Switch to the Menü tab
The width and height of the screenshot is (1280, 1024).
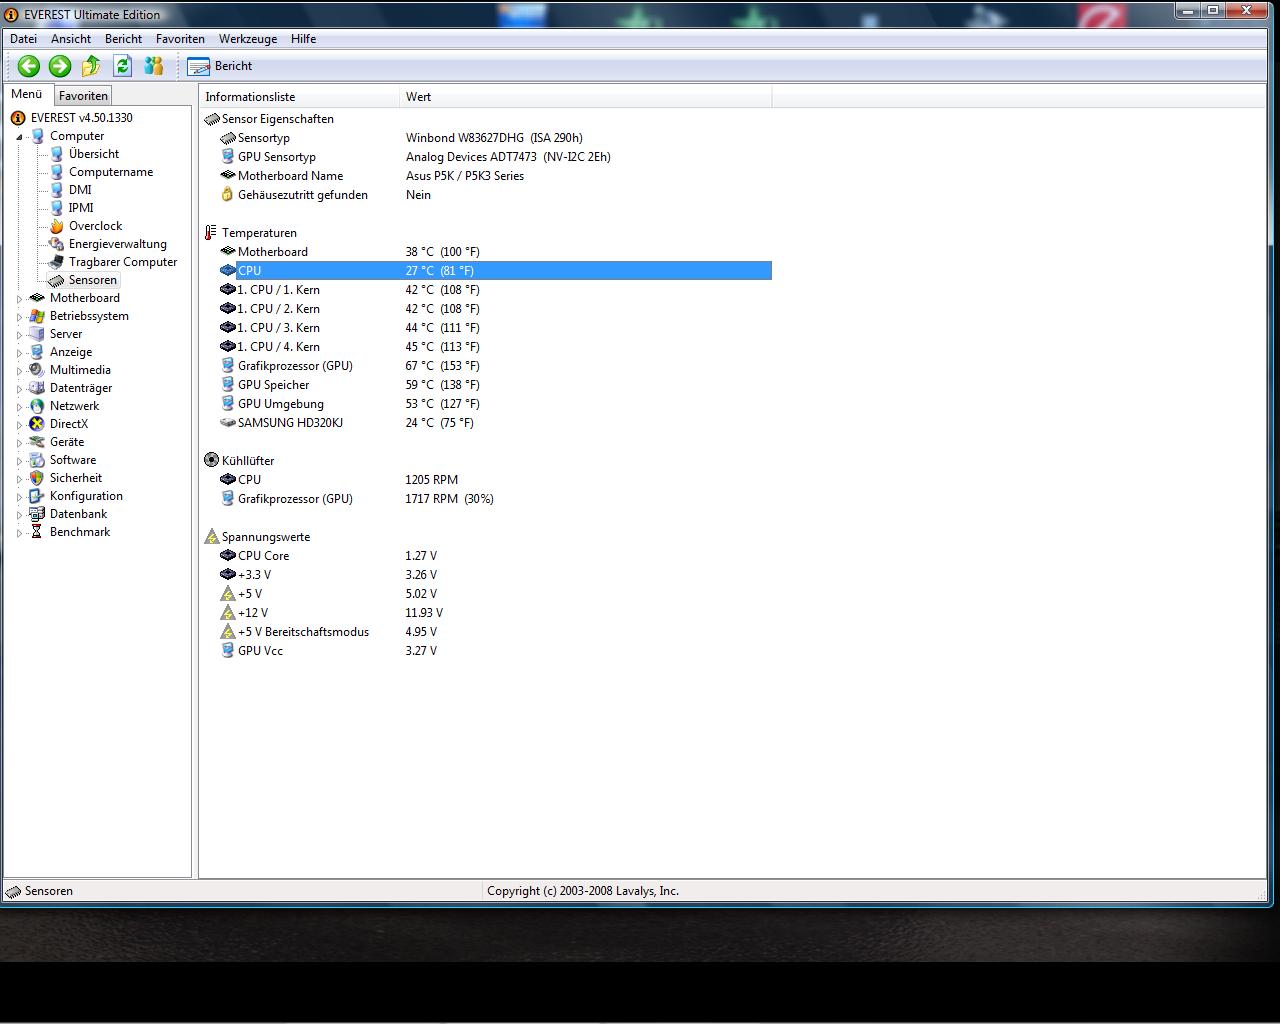(x=27, y=94)
